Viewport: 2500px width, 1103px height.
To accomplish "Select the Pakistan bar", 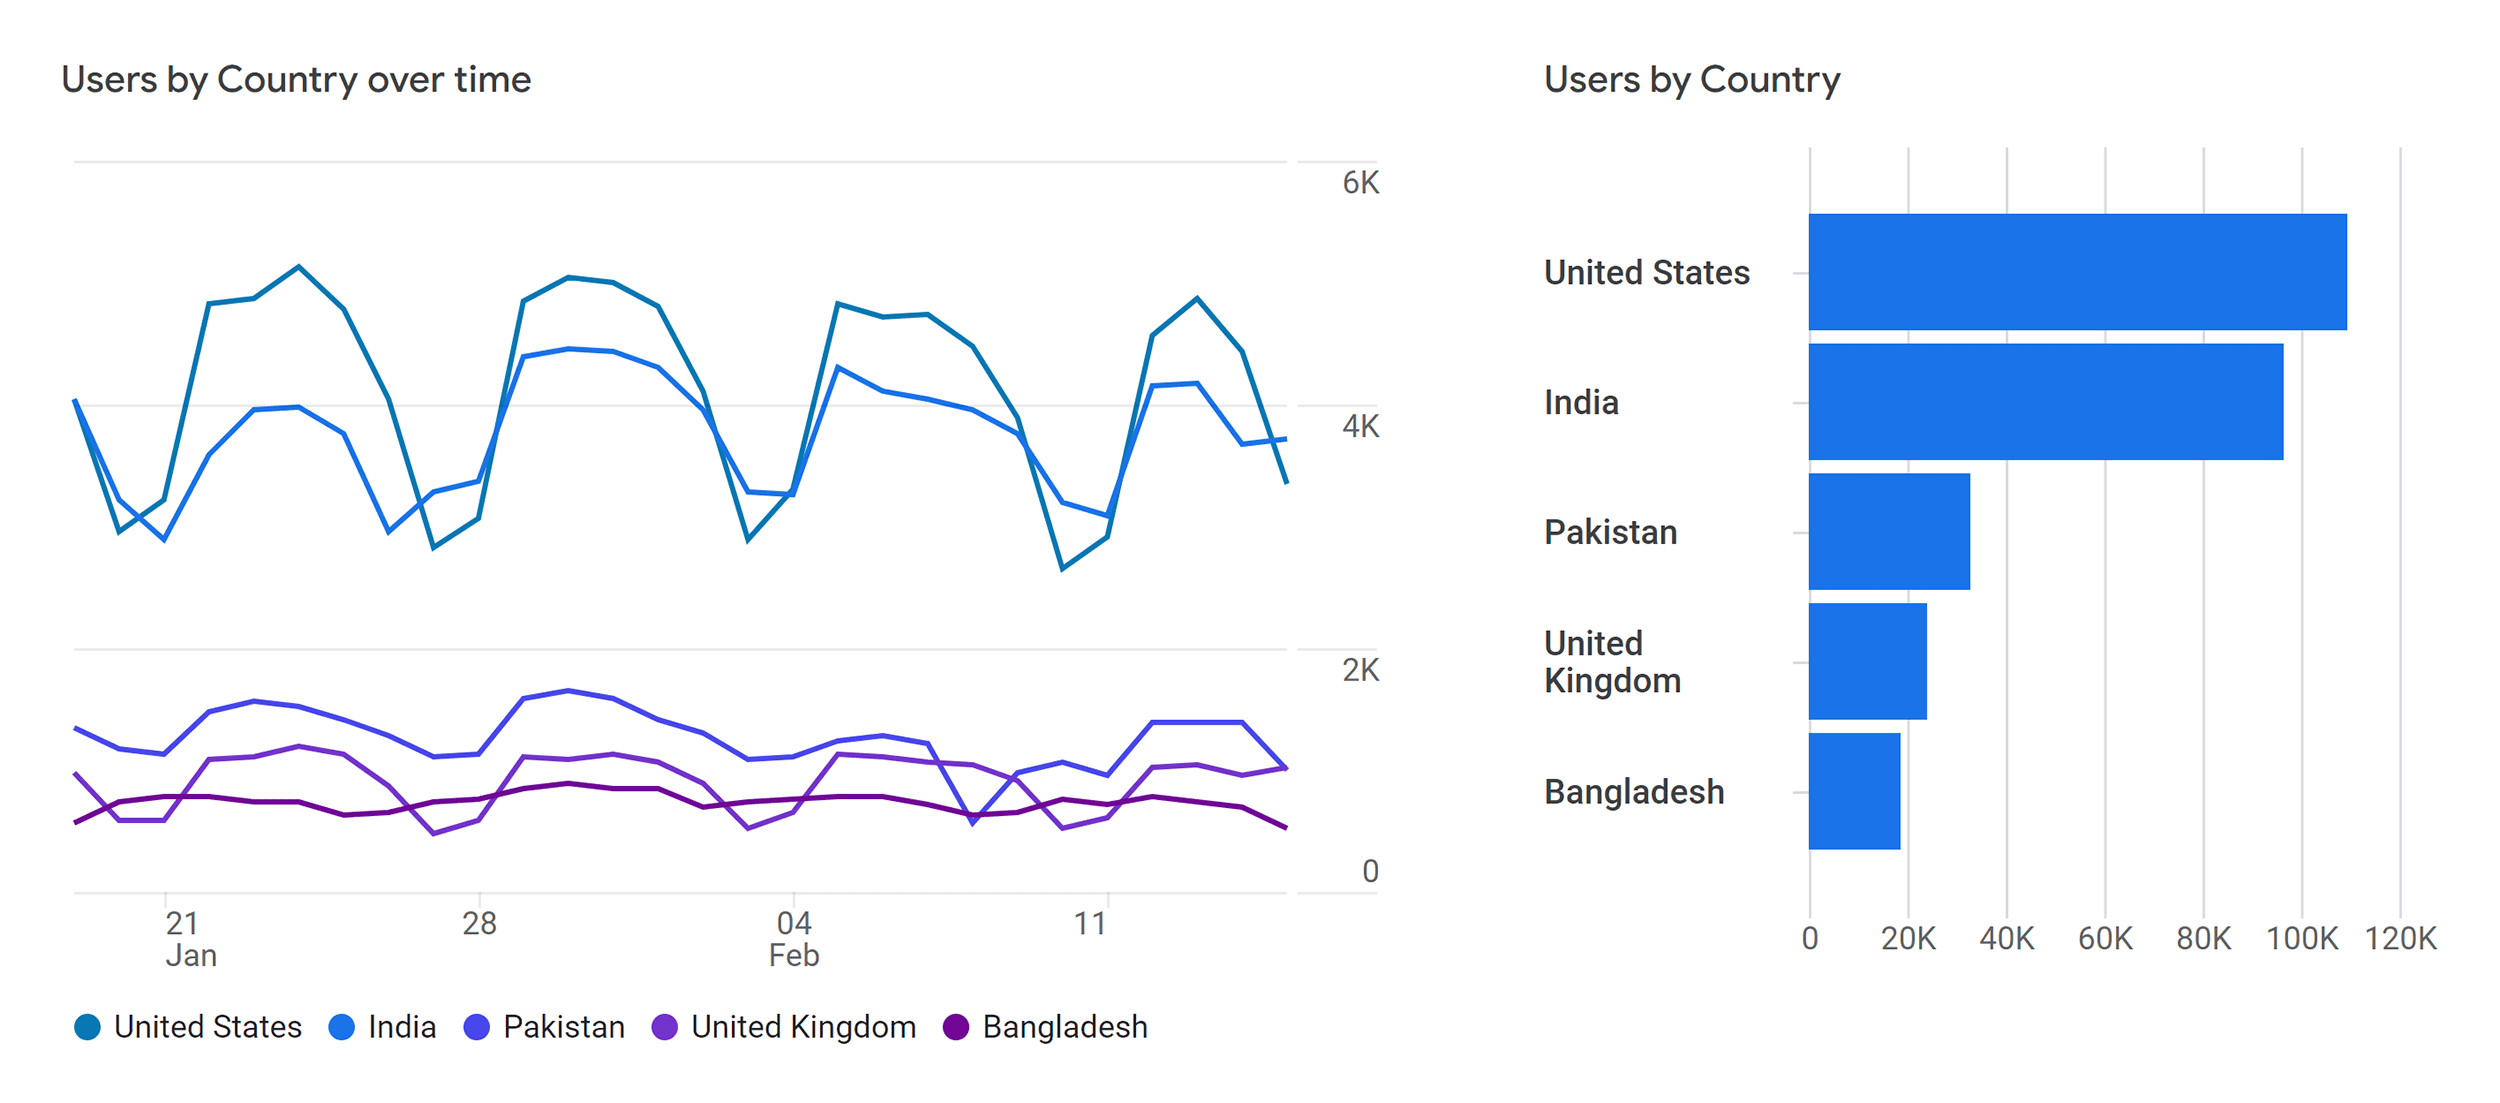I will pos(1889,532).
